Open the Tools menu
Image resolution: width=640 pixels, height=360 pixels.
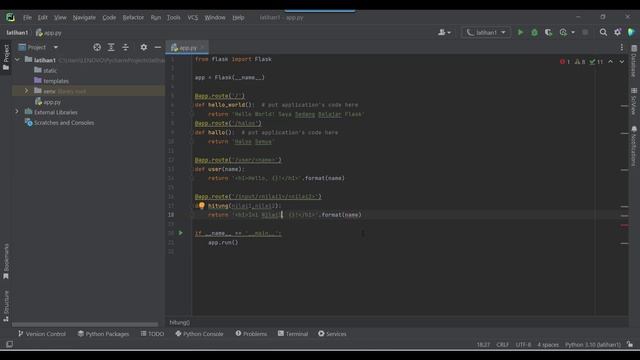pos(173,18)
